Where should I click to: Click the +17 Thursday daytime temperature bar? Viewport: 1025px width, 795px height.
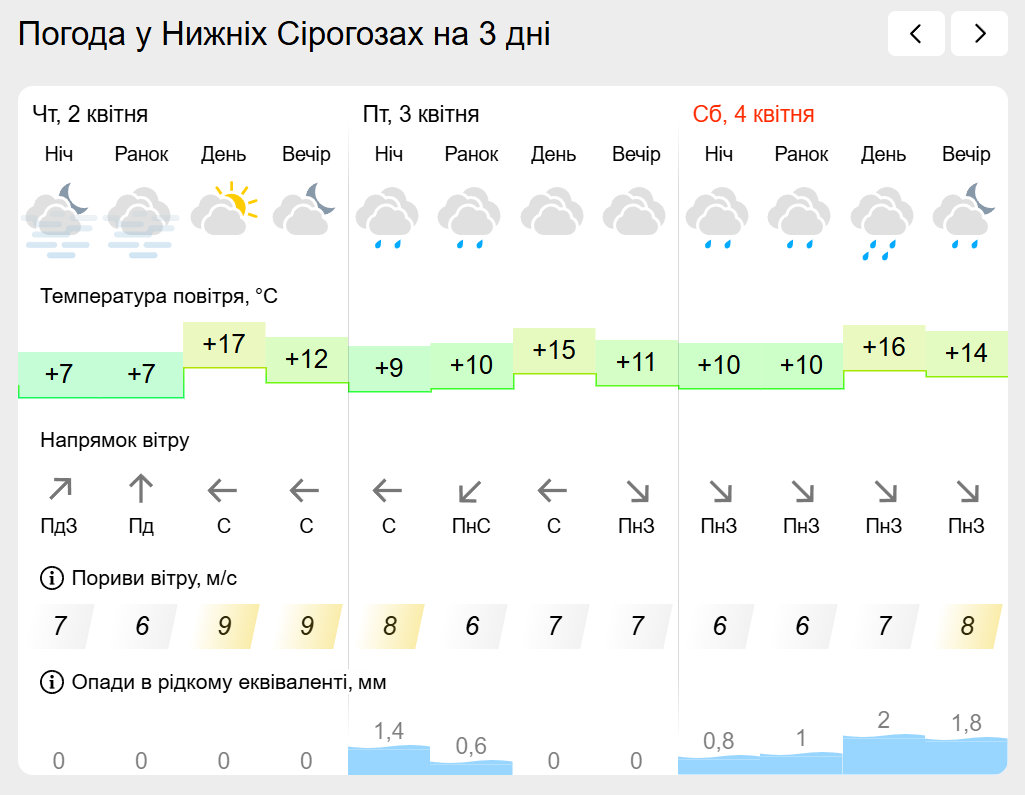pos(224,345)
